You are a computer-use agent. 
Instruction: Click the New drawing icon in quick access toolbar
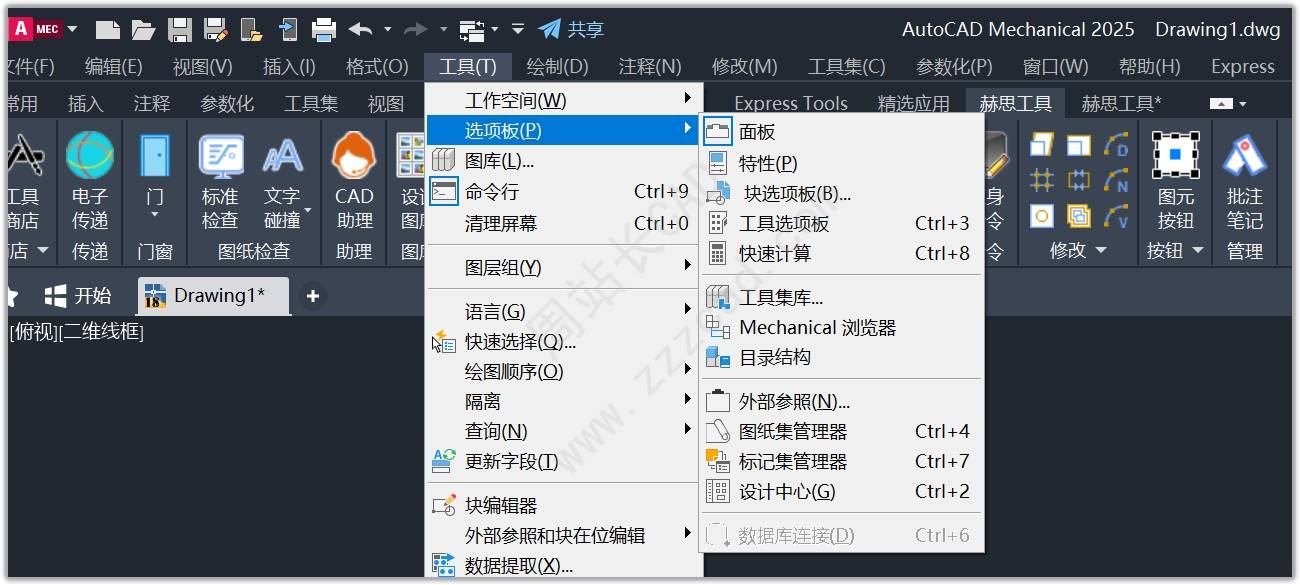coord(108,29)
